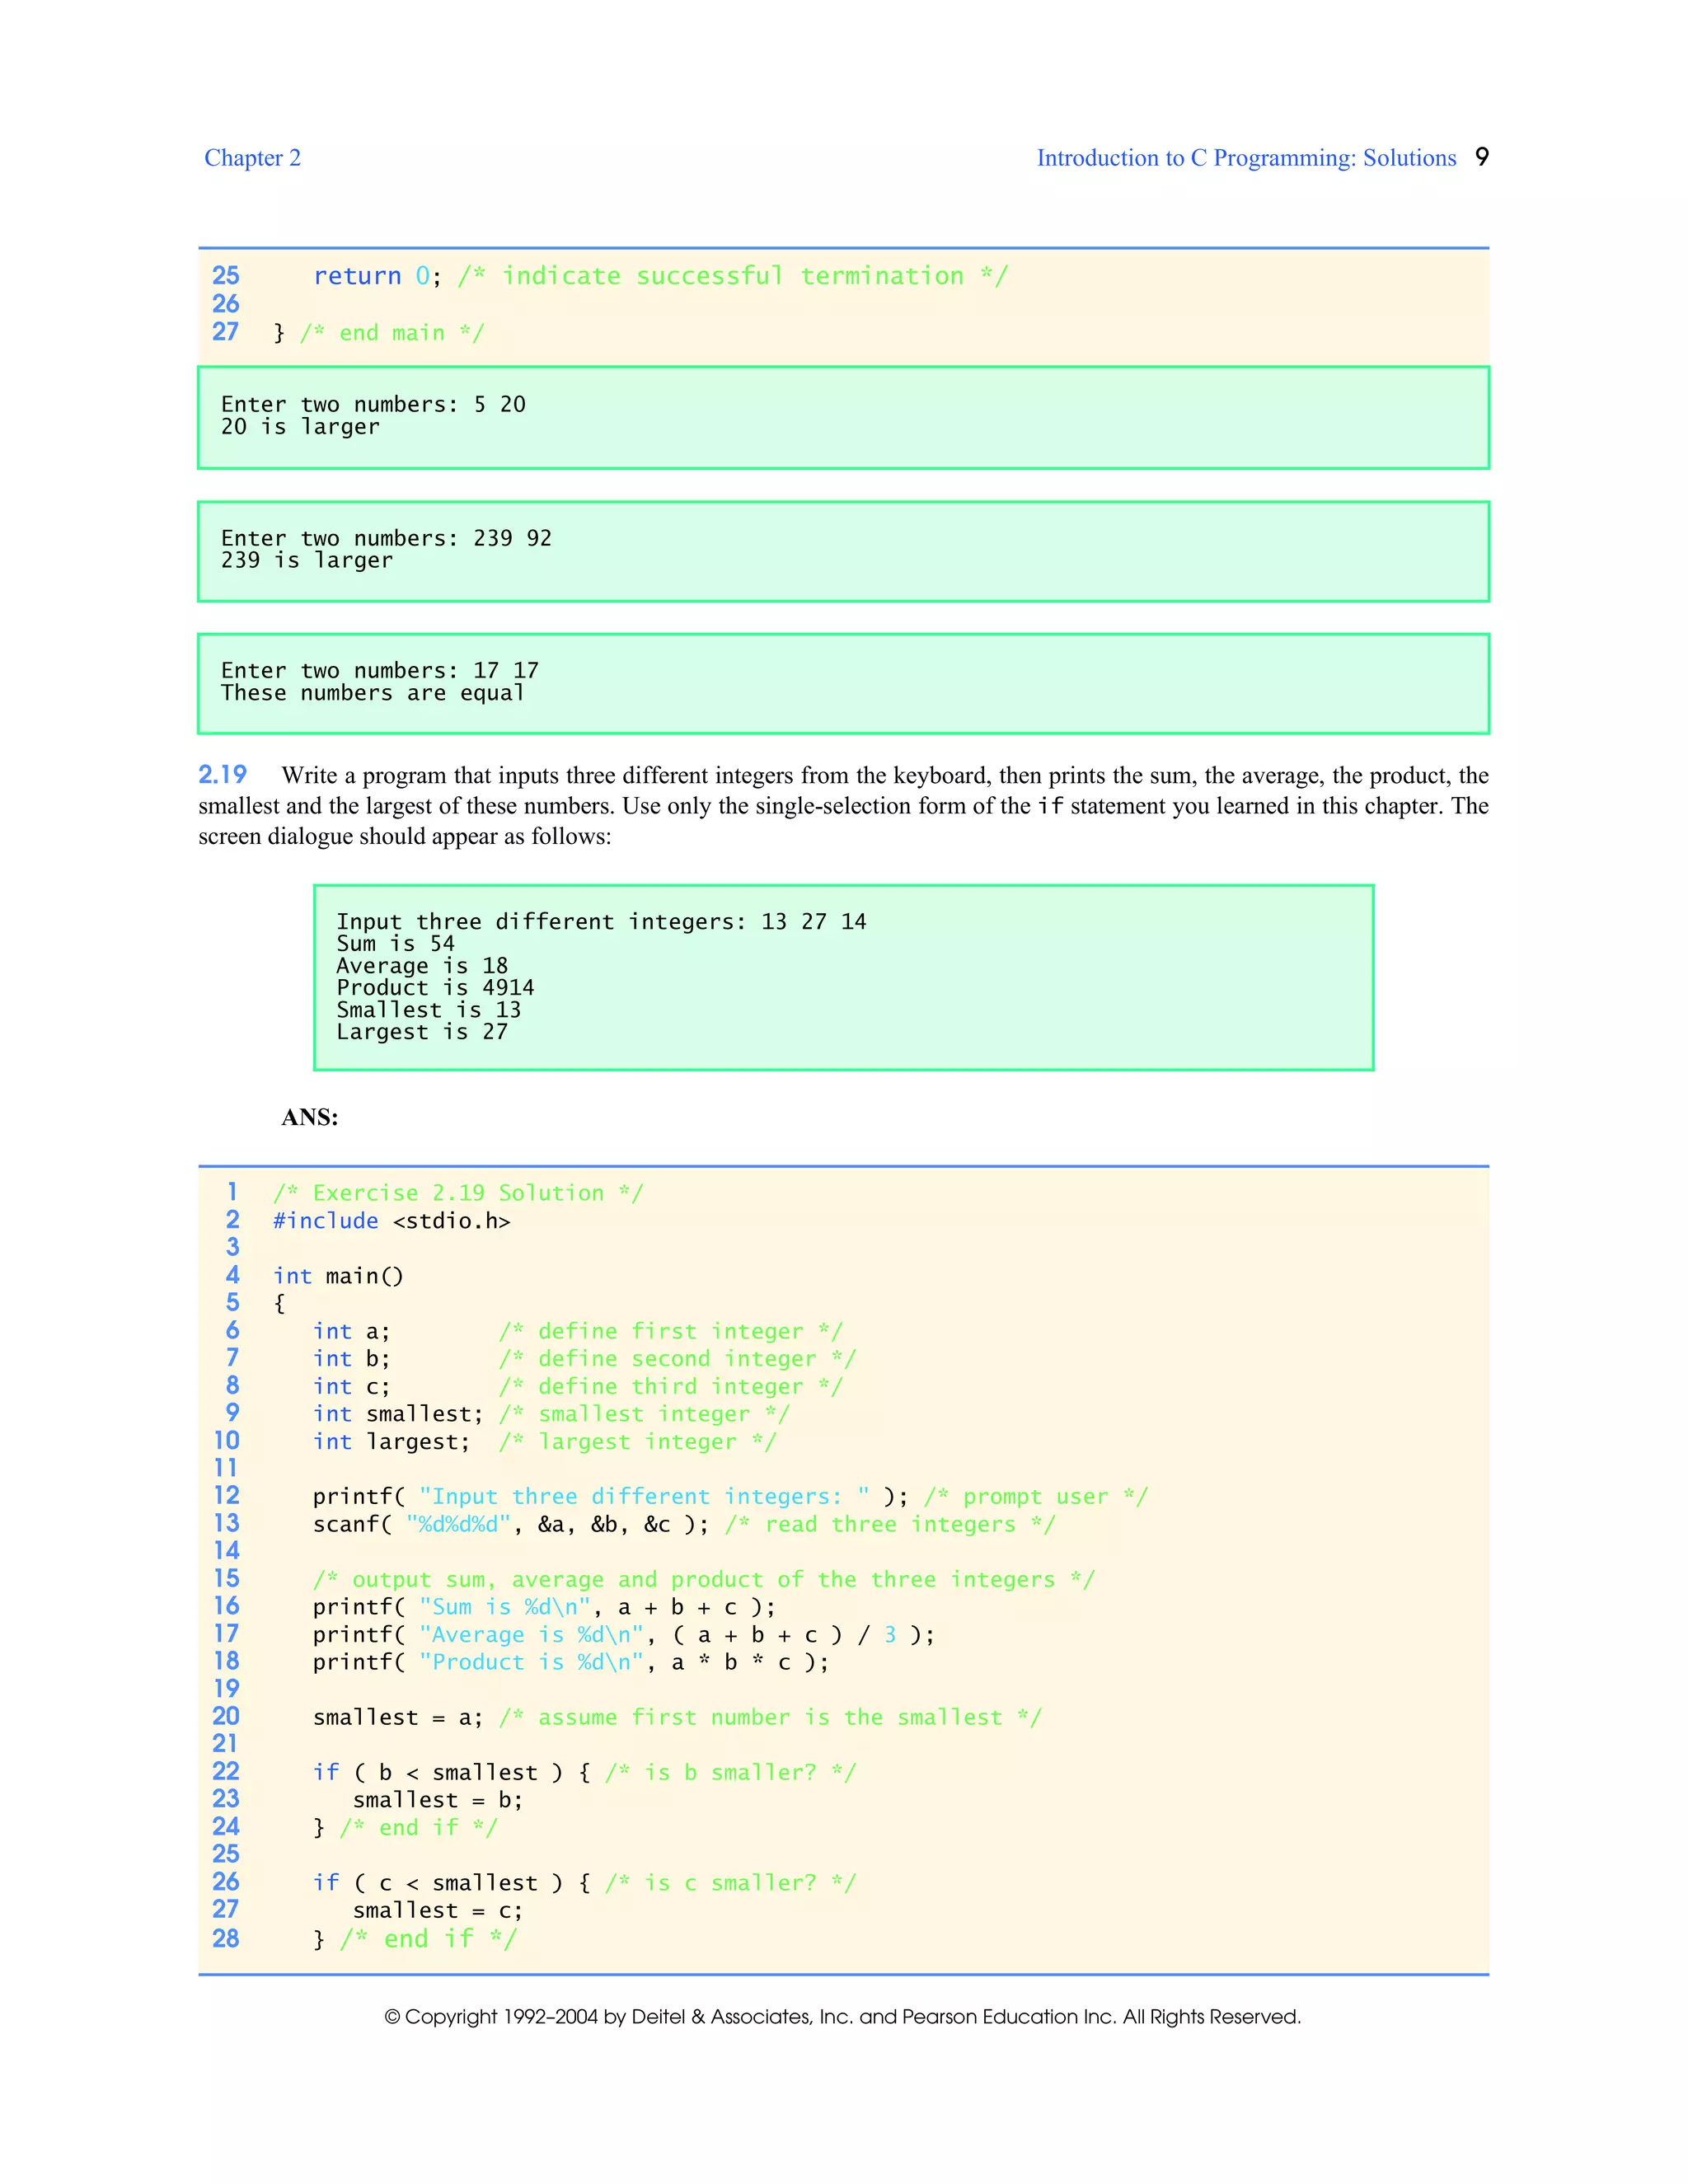Click the exercise number '2.19'
Viewport: 1688px width, 2184px height.
click(222, 775)
